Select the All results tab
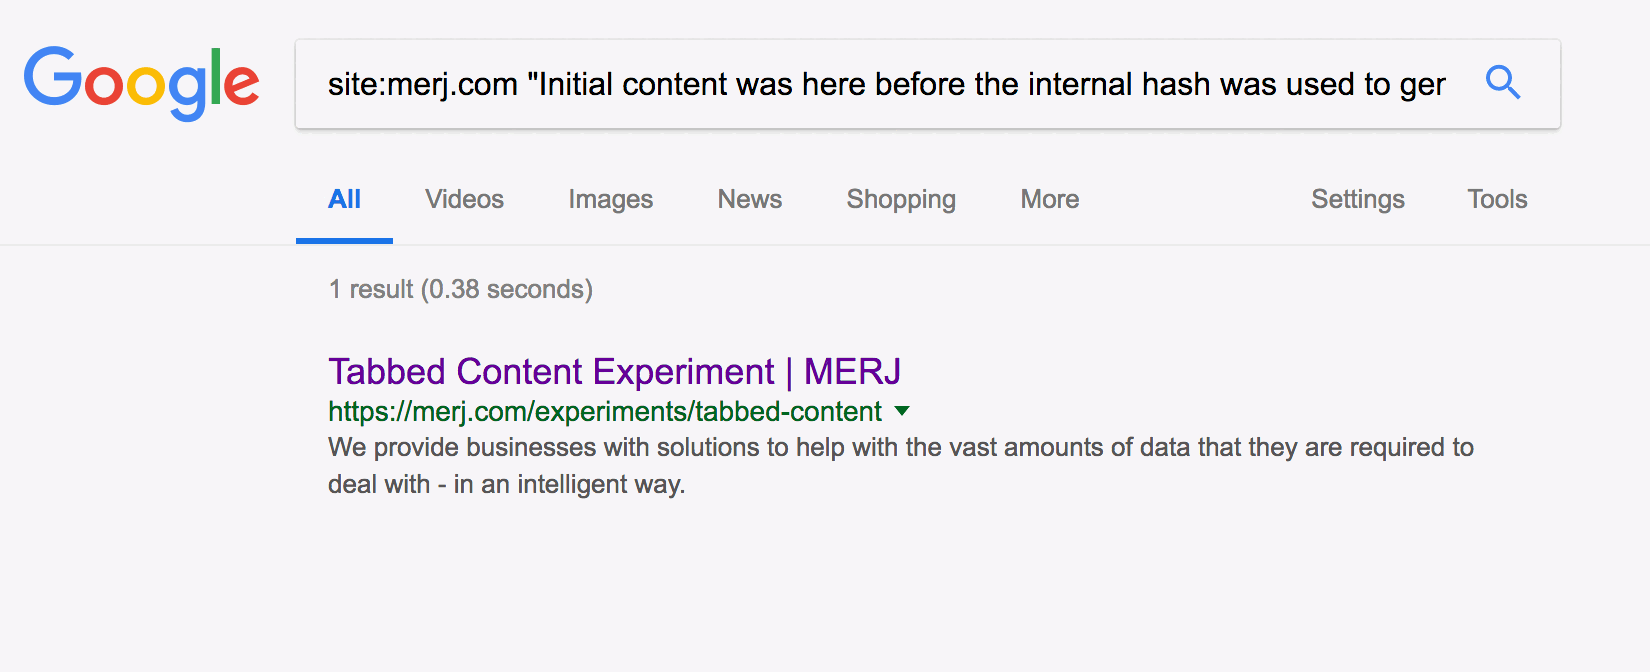 pos(344,199)
